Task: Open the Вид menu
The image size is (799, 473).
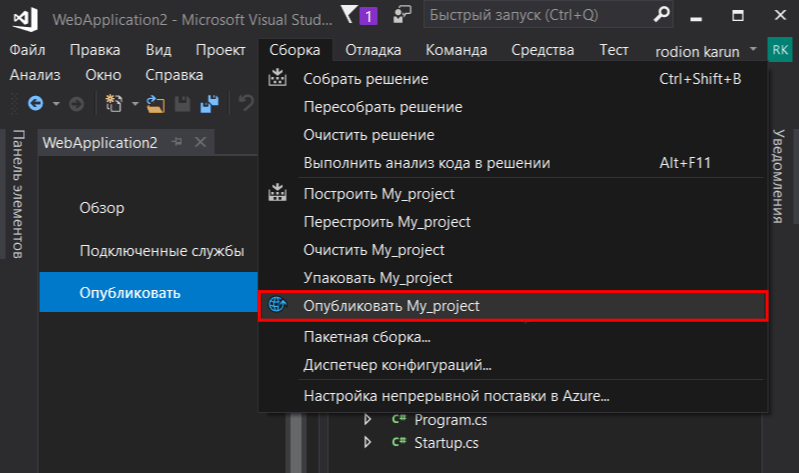Action: tap(158, 50)
